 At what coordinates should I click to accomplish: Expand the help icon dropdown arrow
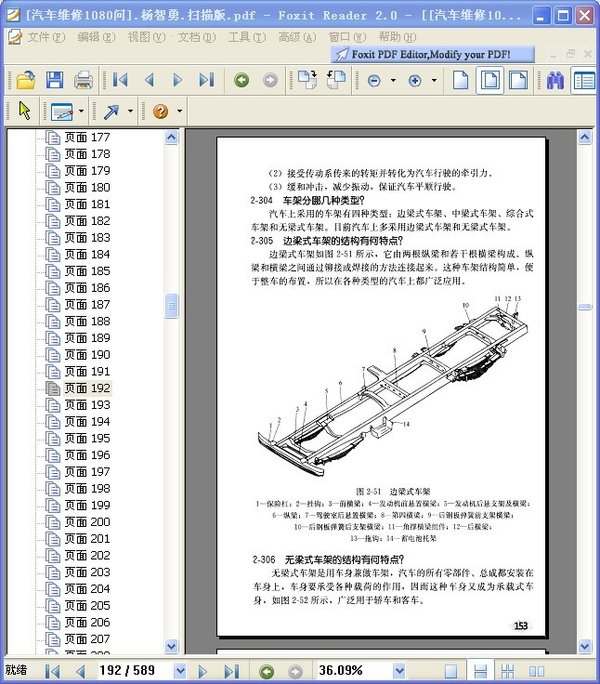179,111
